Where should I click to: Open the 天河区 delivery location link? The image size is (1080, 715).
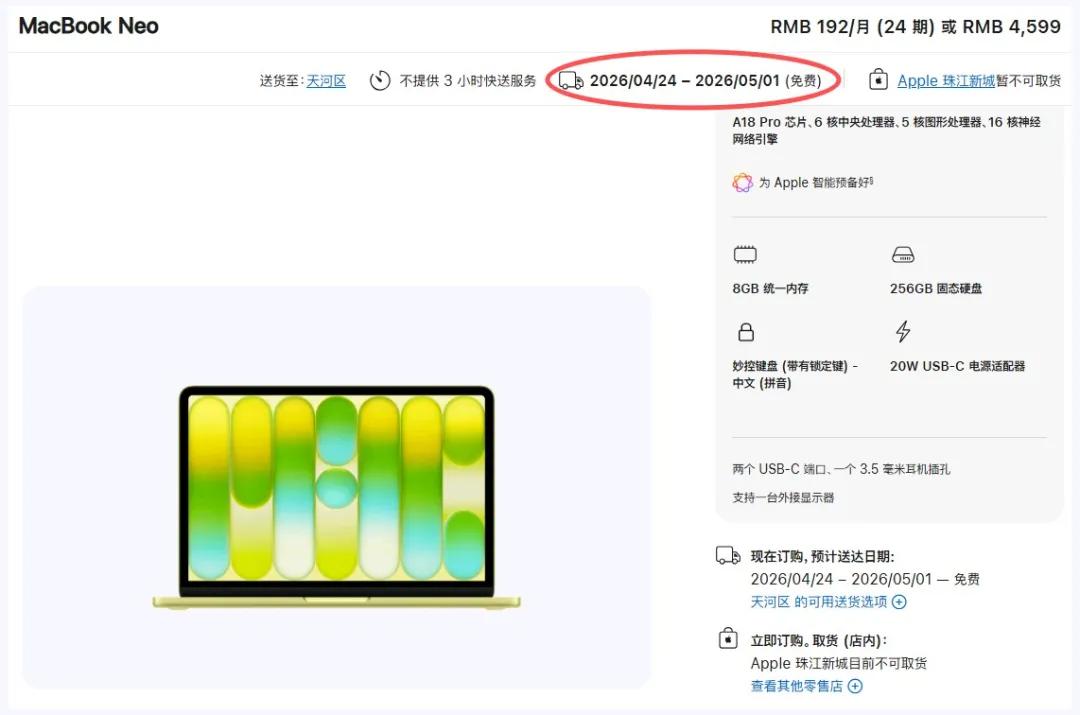point(326,81)
